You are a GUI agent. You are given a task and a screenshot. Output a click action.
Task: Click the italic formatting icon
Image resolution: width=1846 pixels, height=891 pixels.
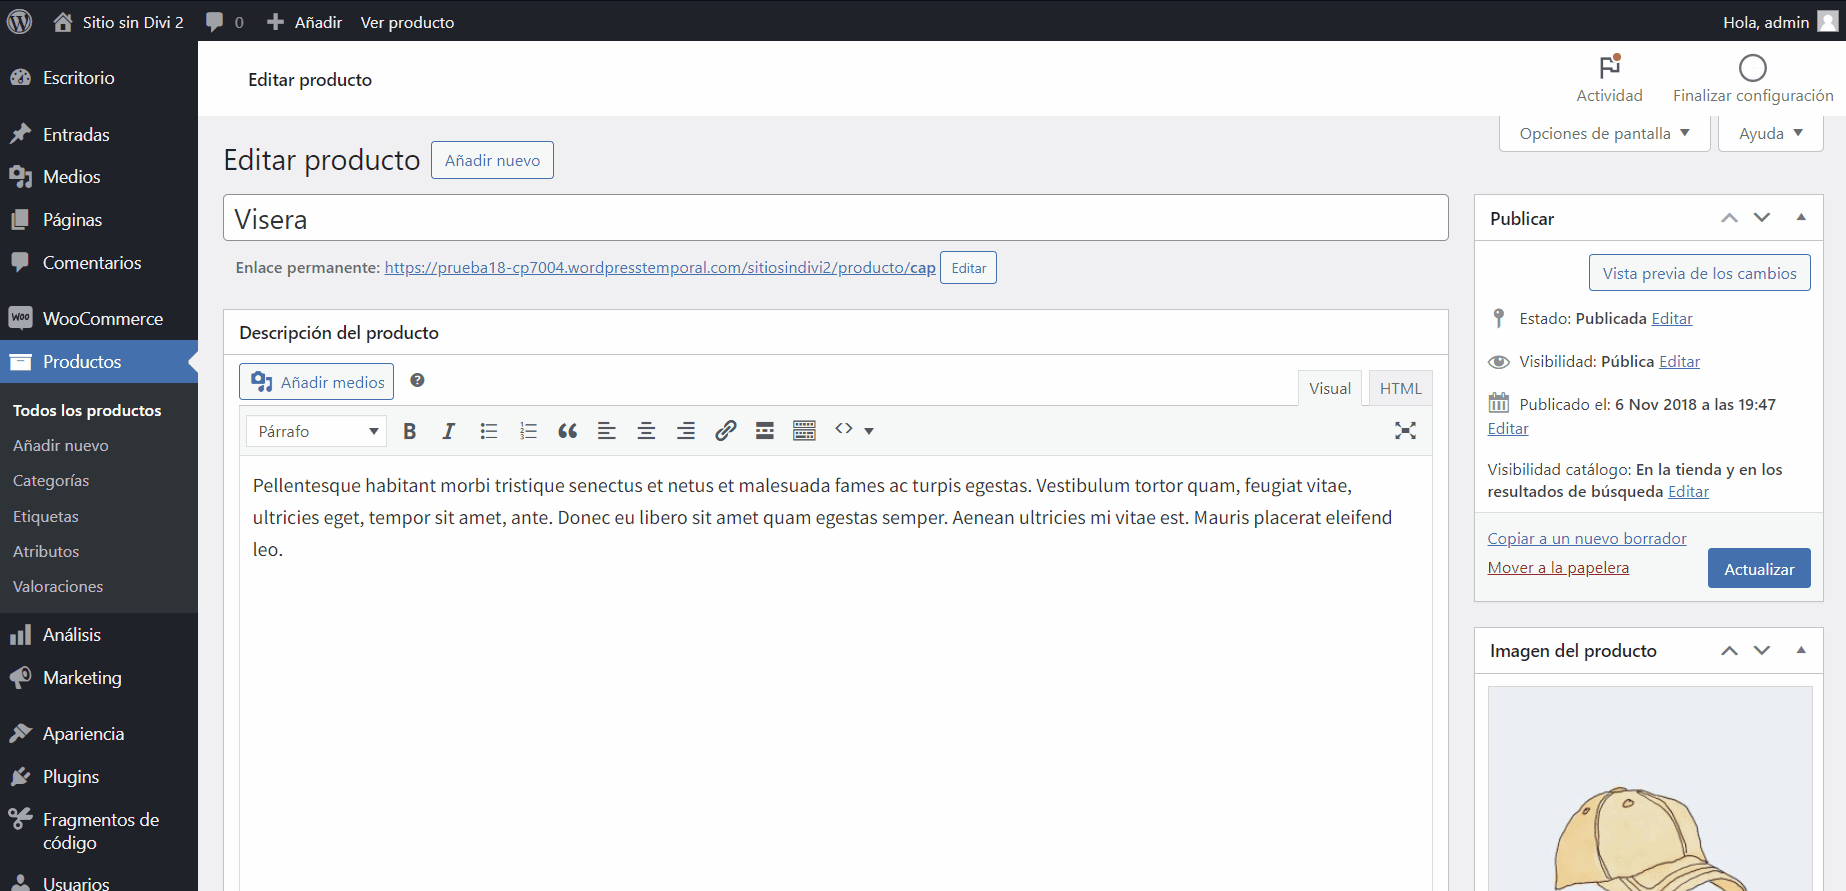[448, 431]
